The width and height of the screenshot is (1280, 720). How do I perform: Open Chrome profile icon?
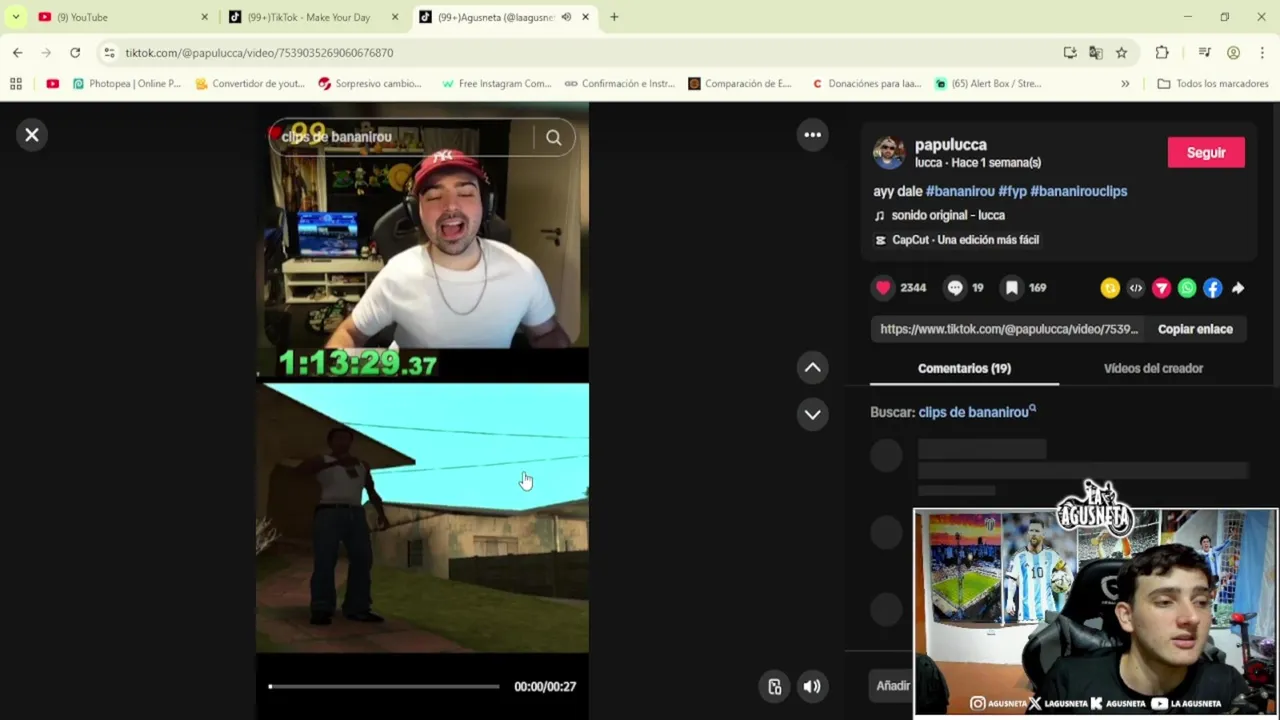1234,53
